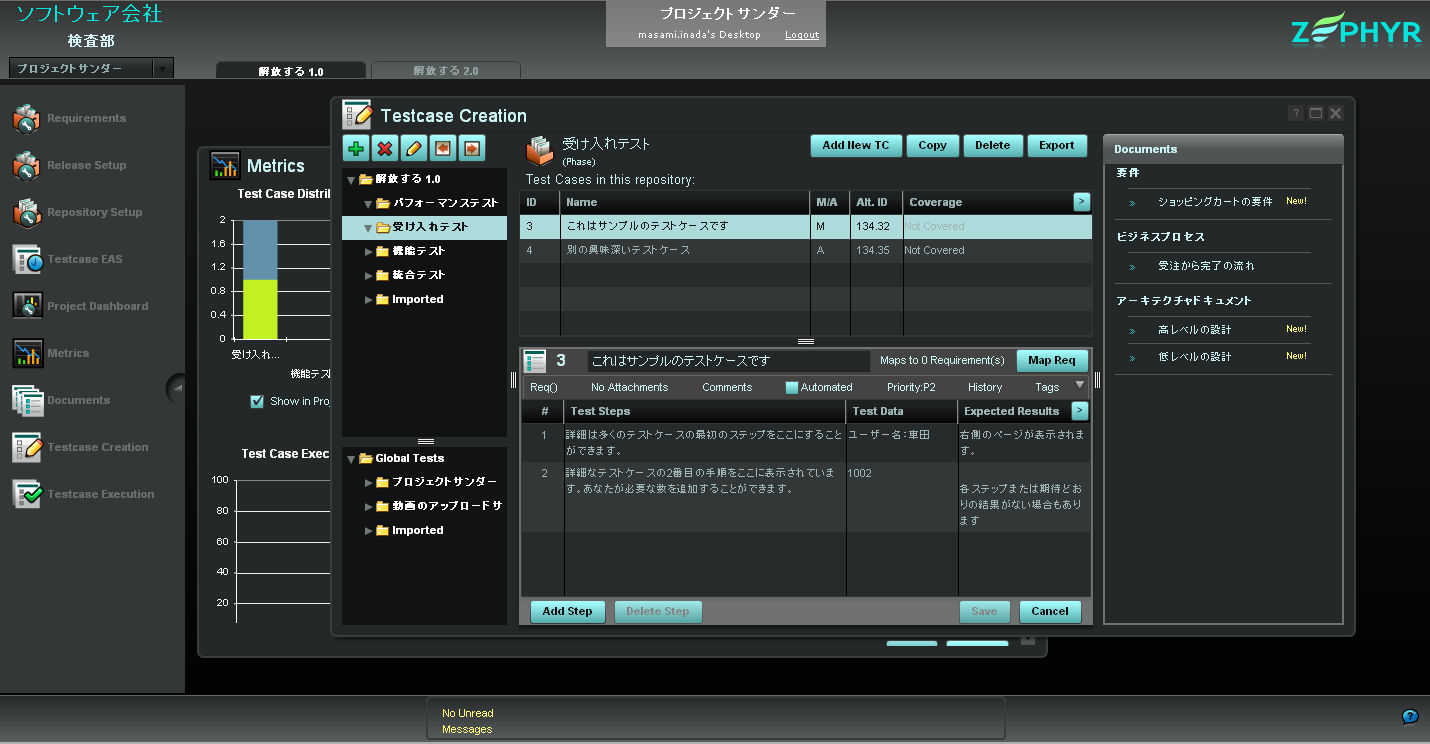Expand the 動画のアップロード folder arrow
1430x744 pixels.
click(x=368, y=506)
